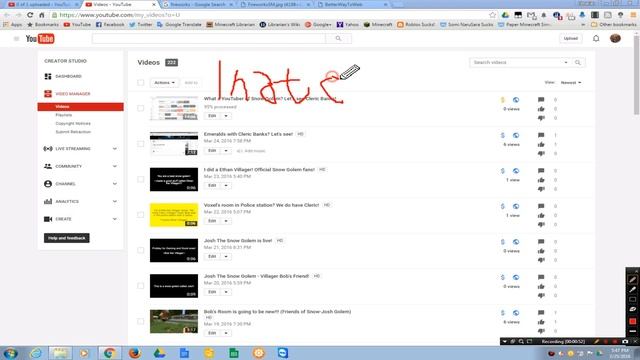
Task: Check the box for I did a Ethan Villager
Action: pos(140,179)
